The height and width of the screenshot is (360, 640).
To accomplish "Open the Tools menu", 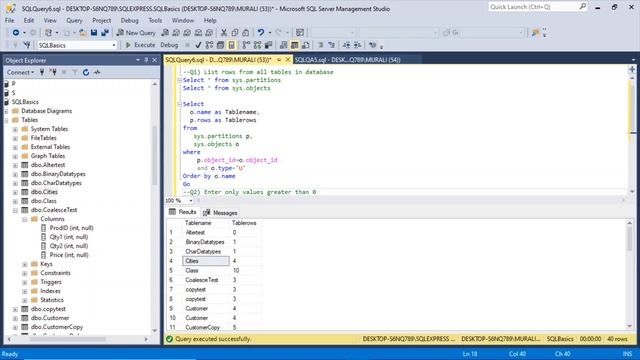I will pos(155,20).
